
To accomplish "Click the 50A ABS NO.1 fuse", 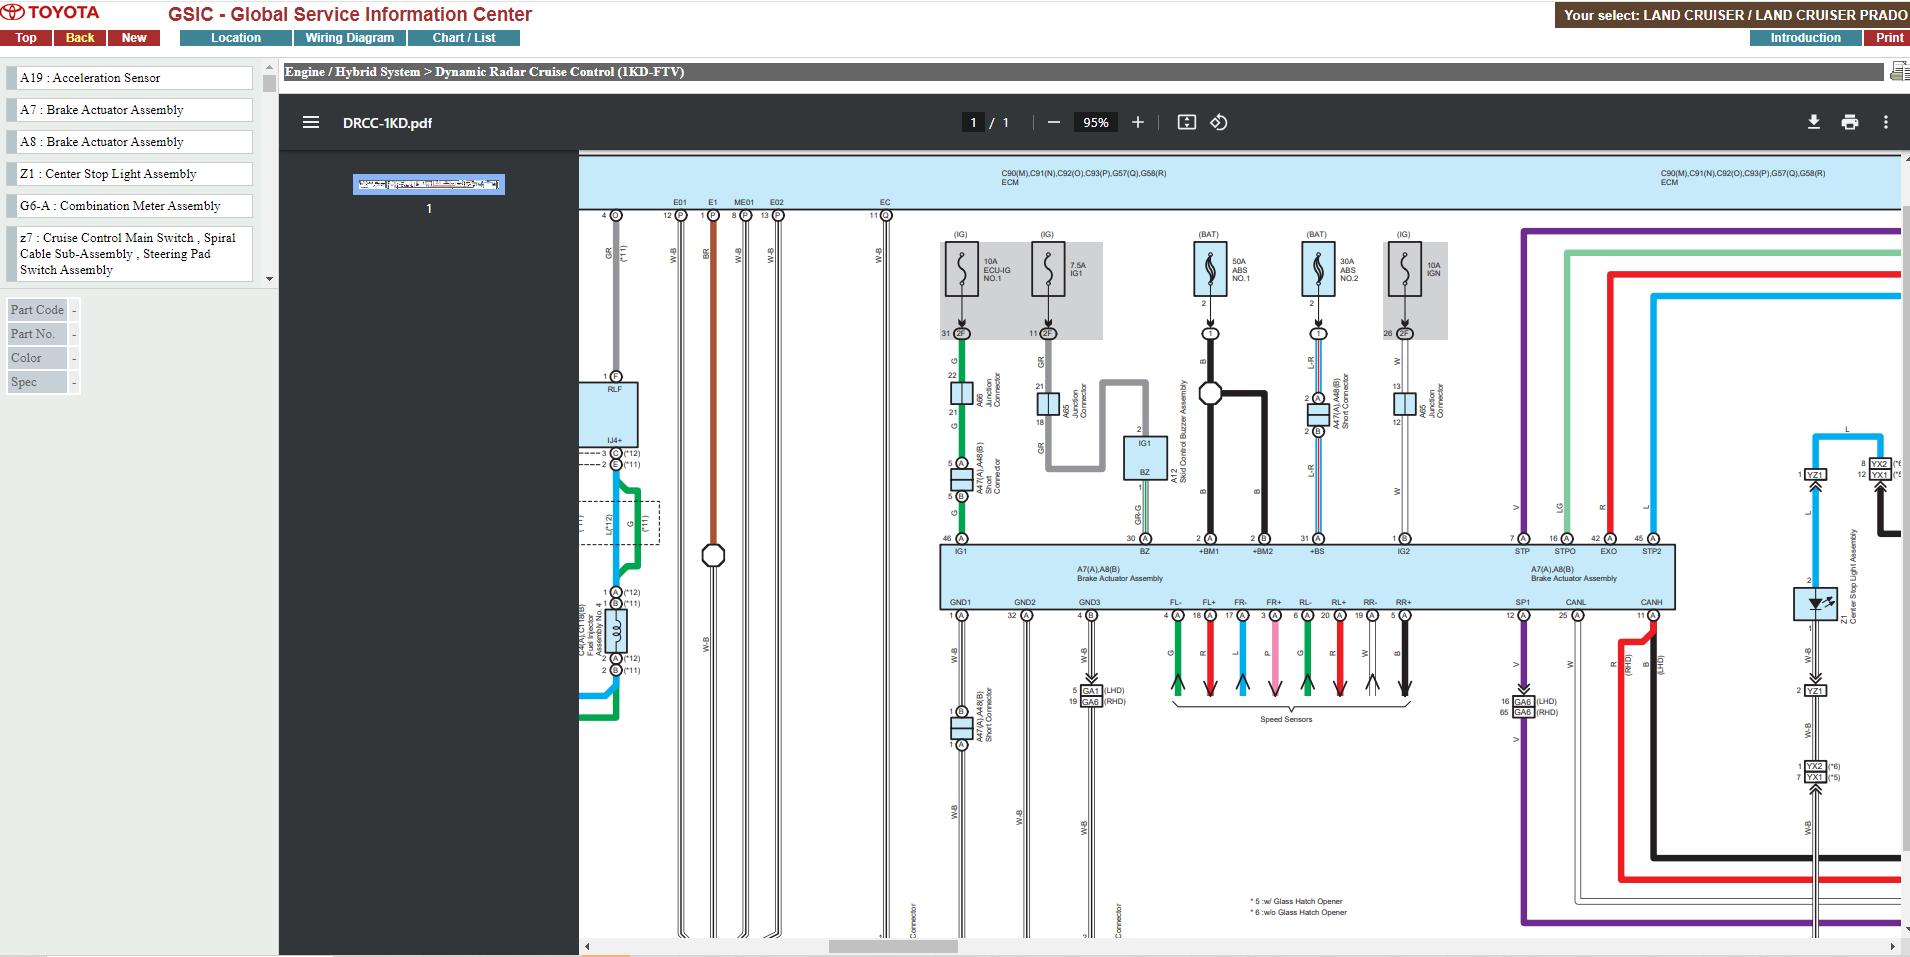I will coord(1210,269).
